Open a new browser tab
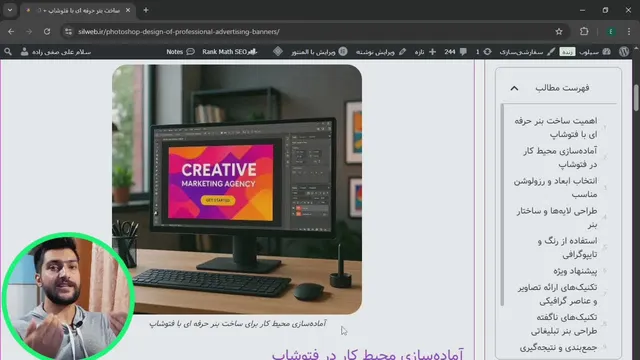Screen dimensions: 640x360 pos(146,10)
